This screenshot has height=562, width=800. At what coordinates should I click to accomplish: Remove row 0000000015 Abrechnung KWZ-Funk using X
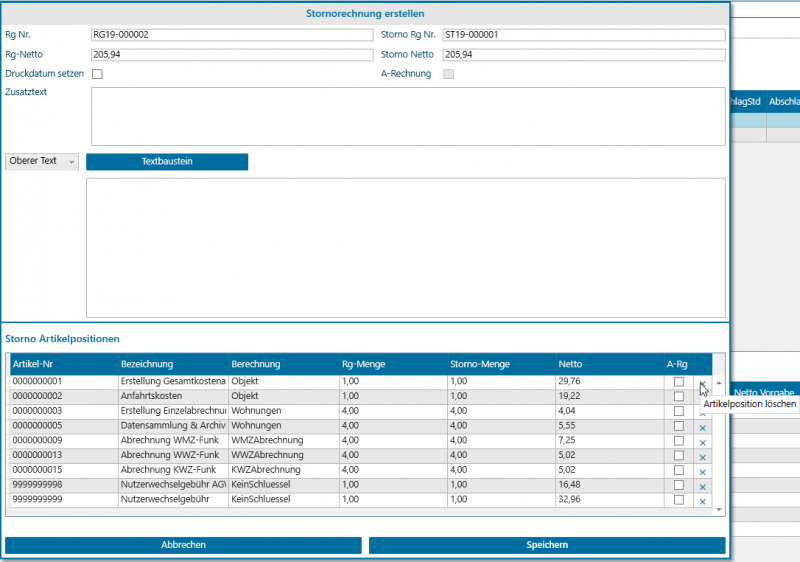pyautogui.click(x=703, y=472)
